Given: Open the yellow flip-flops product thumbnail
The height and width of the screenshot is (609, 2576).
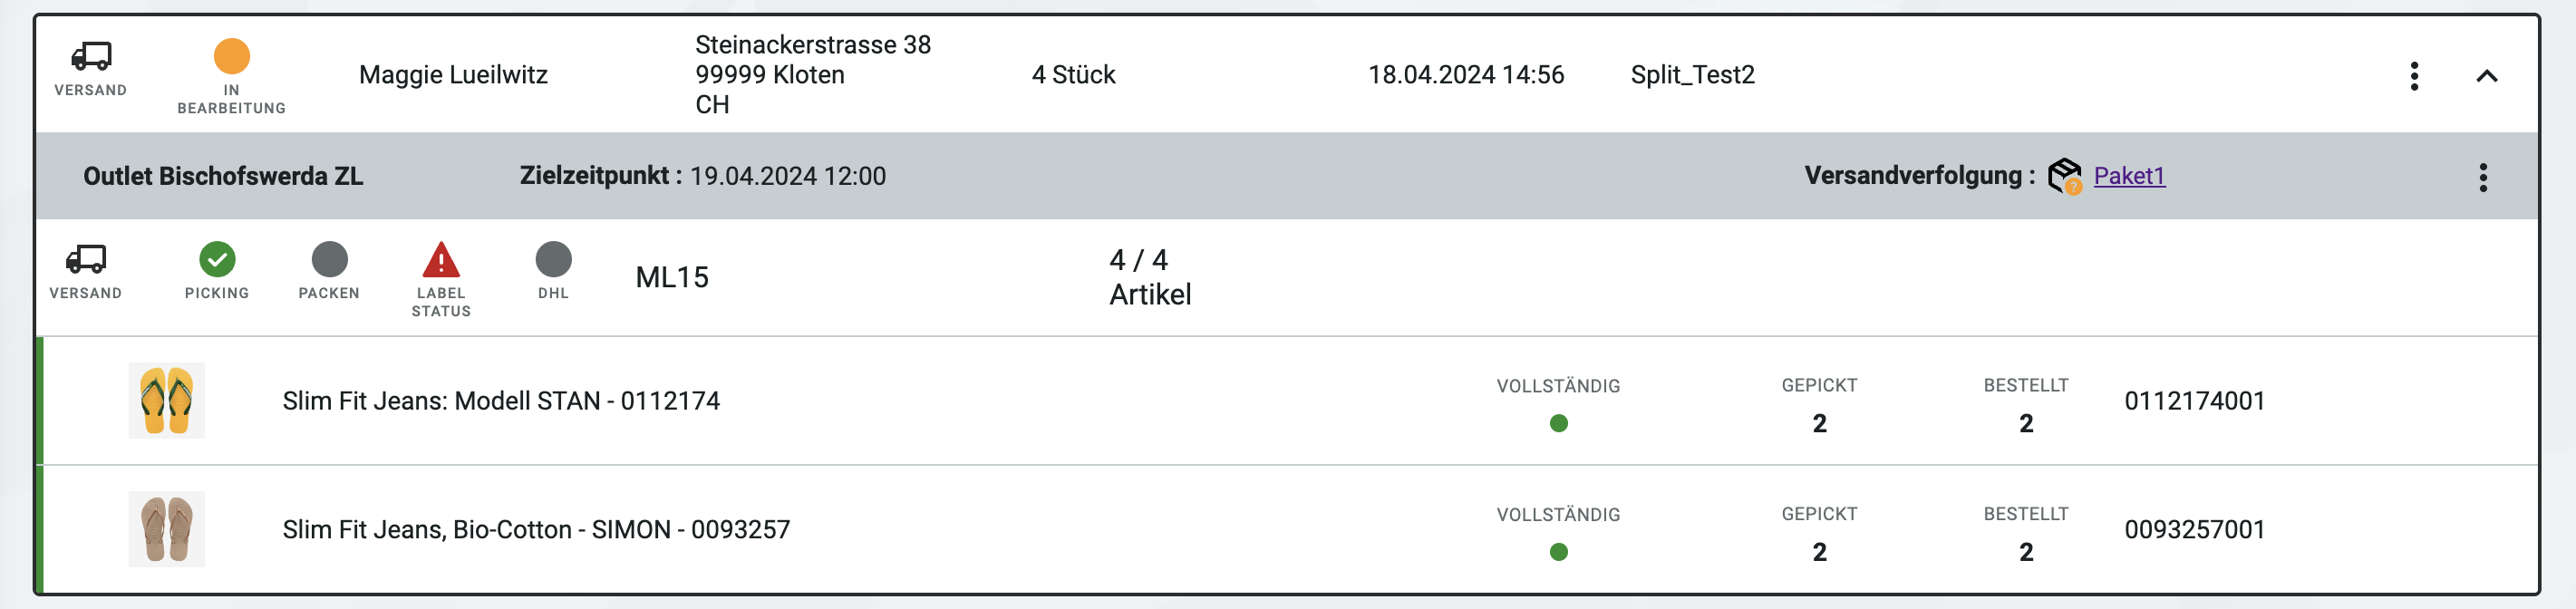Looking at the screenshot, I should coord(166,401).
